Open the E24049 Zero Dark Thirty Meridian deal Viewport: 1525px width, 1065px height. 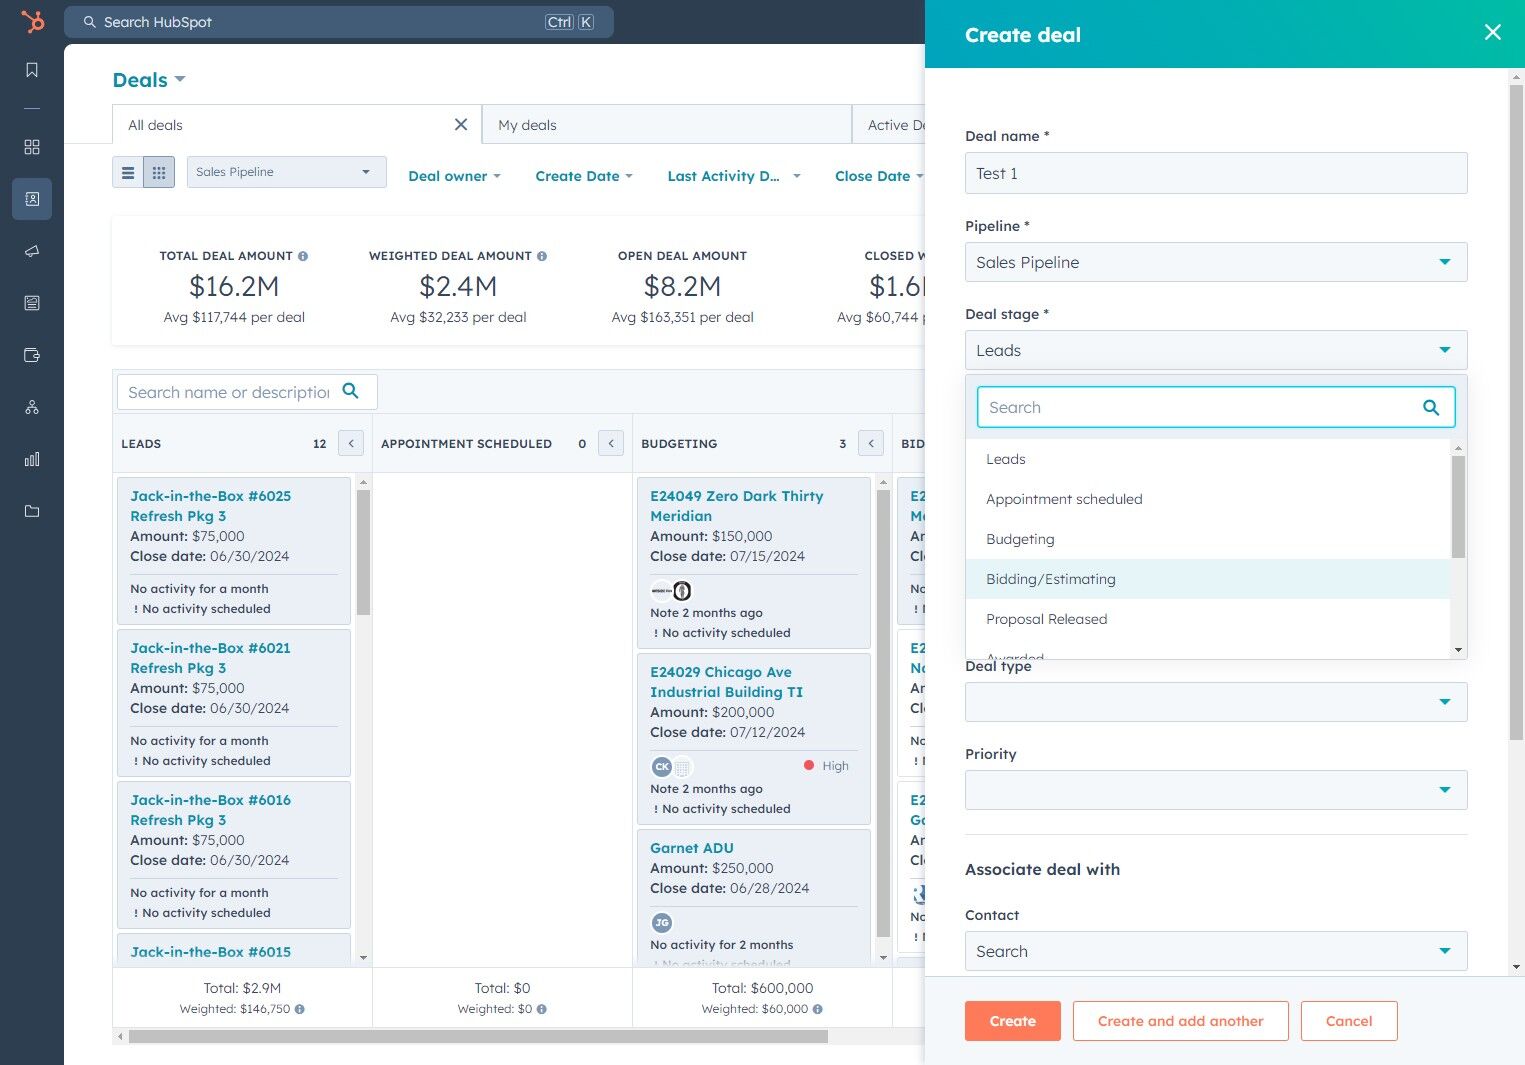point(737,506)
